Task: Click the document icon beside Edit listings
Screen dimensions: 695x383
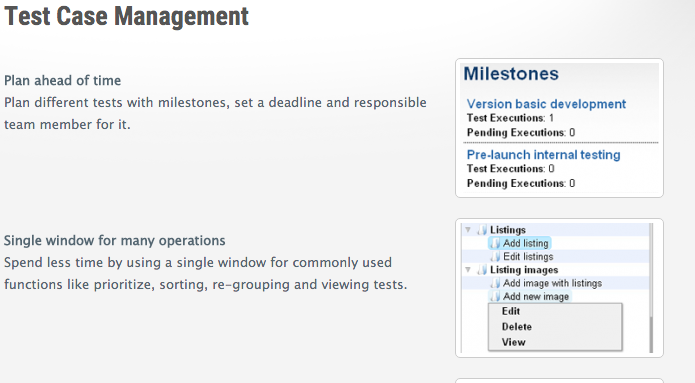Action: pos(495,256)
